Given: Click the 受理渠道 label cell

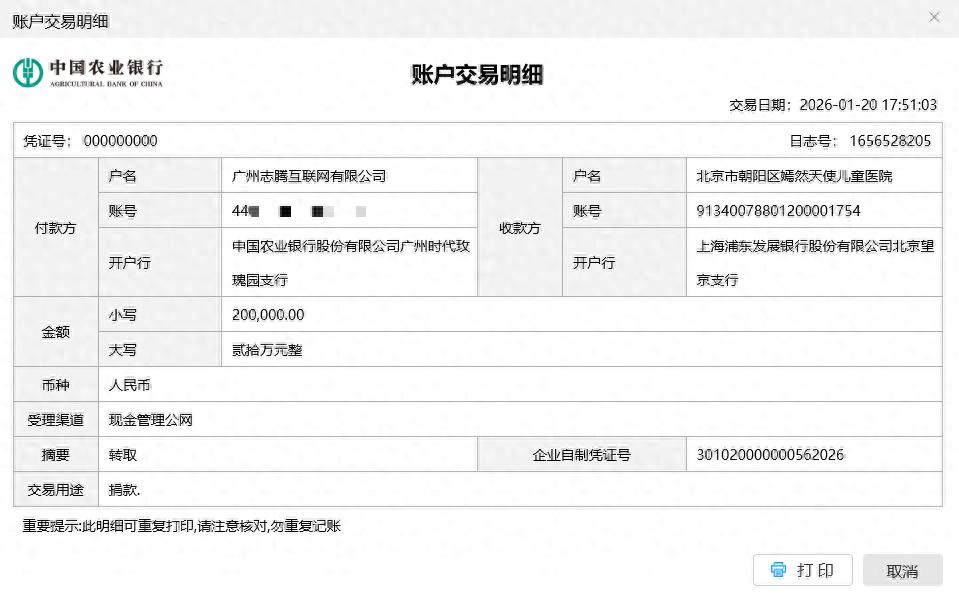Looking at the screenshot, I should (56, 420).
